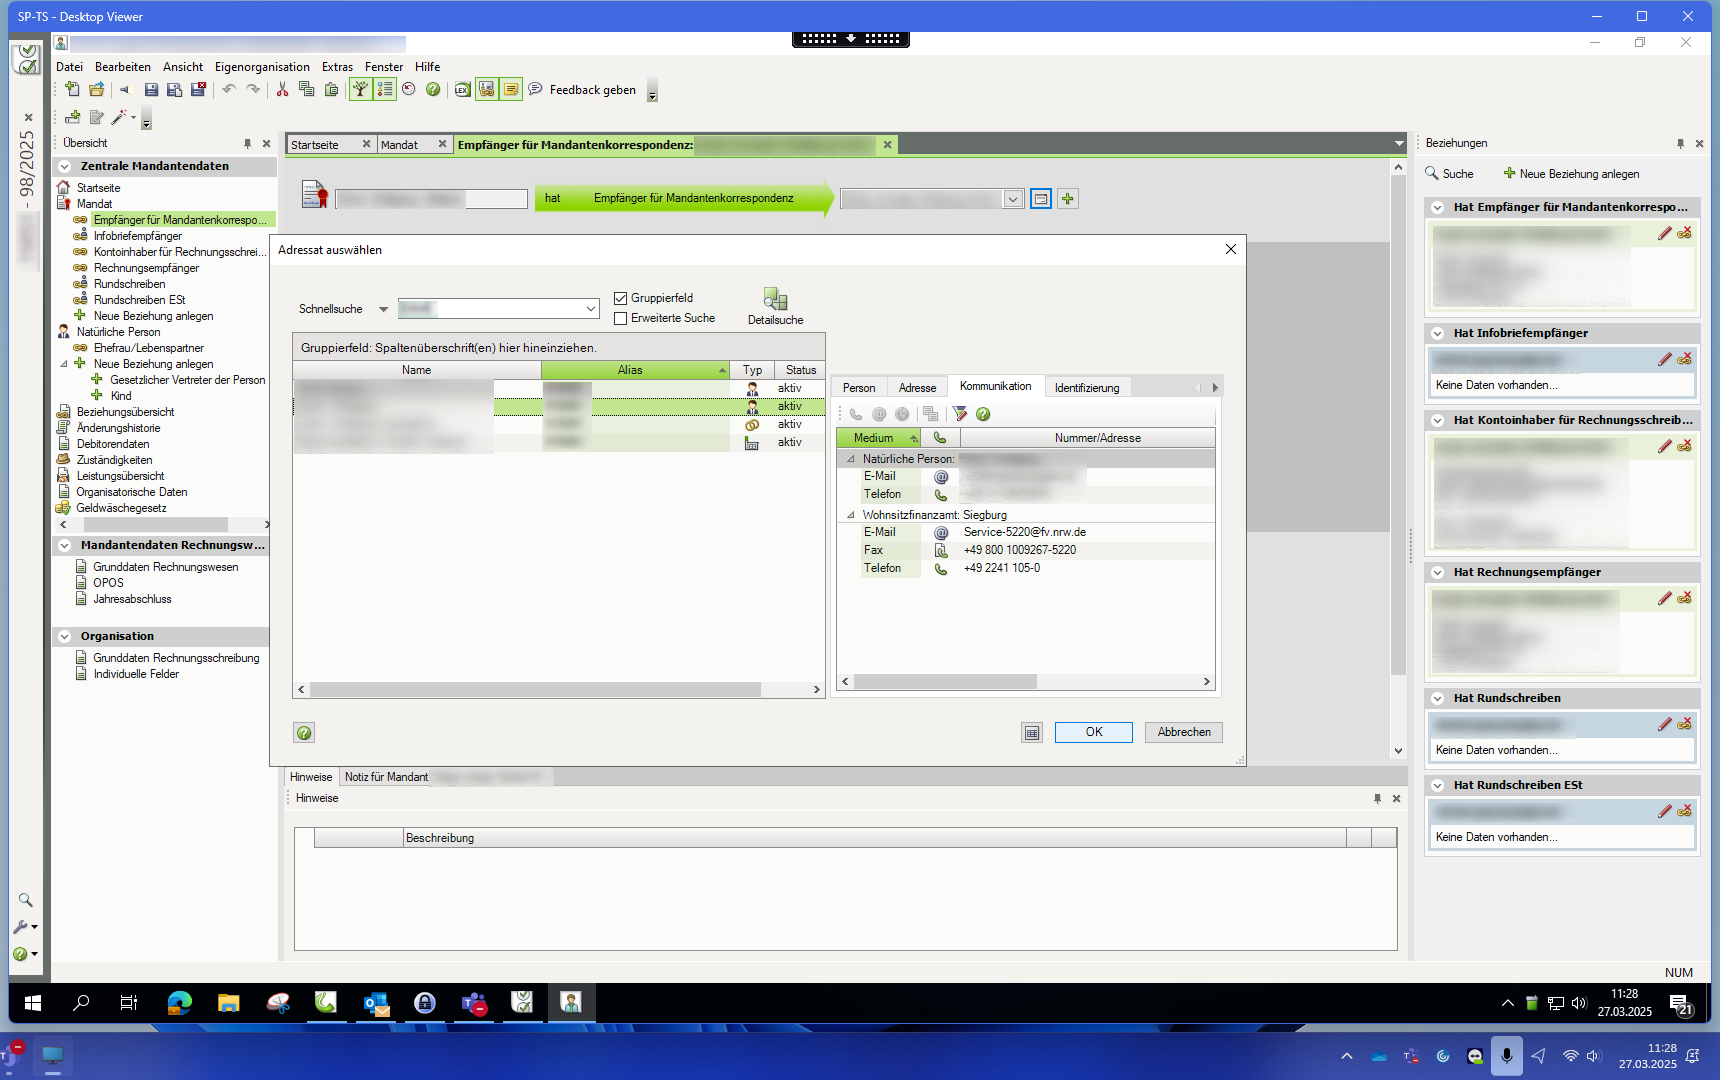Viewport: 1720px width, 1080px height.
Task: Collapse the Wohnsitzfinanzamt Siegburg group
Action: coord(851,515)
